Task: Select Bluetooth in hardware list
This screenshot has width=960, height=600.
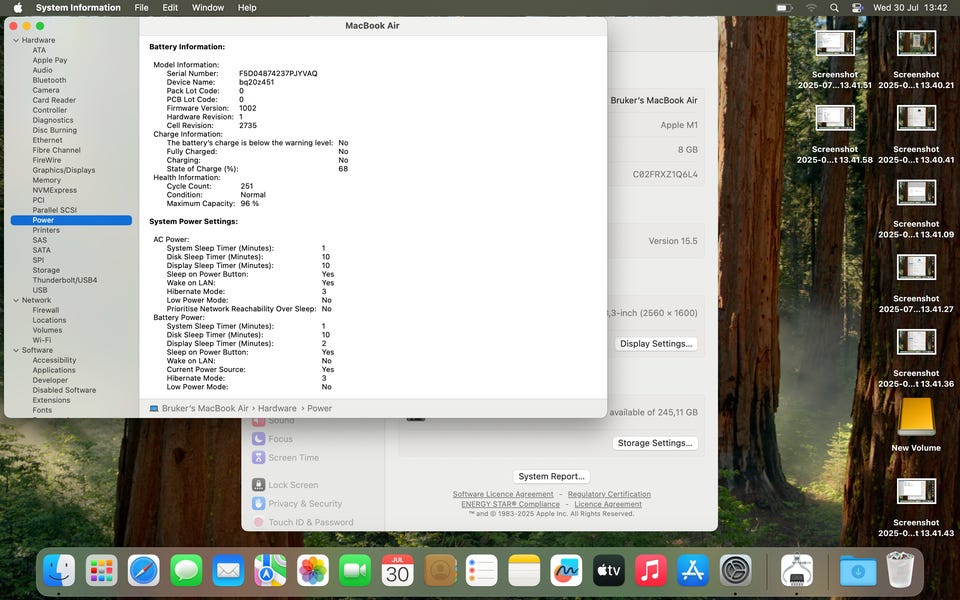Action: pyautogui.click(x=49, y=80)
